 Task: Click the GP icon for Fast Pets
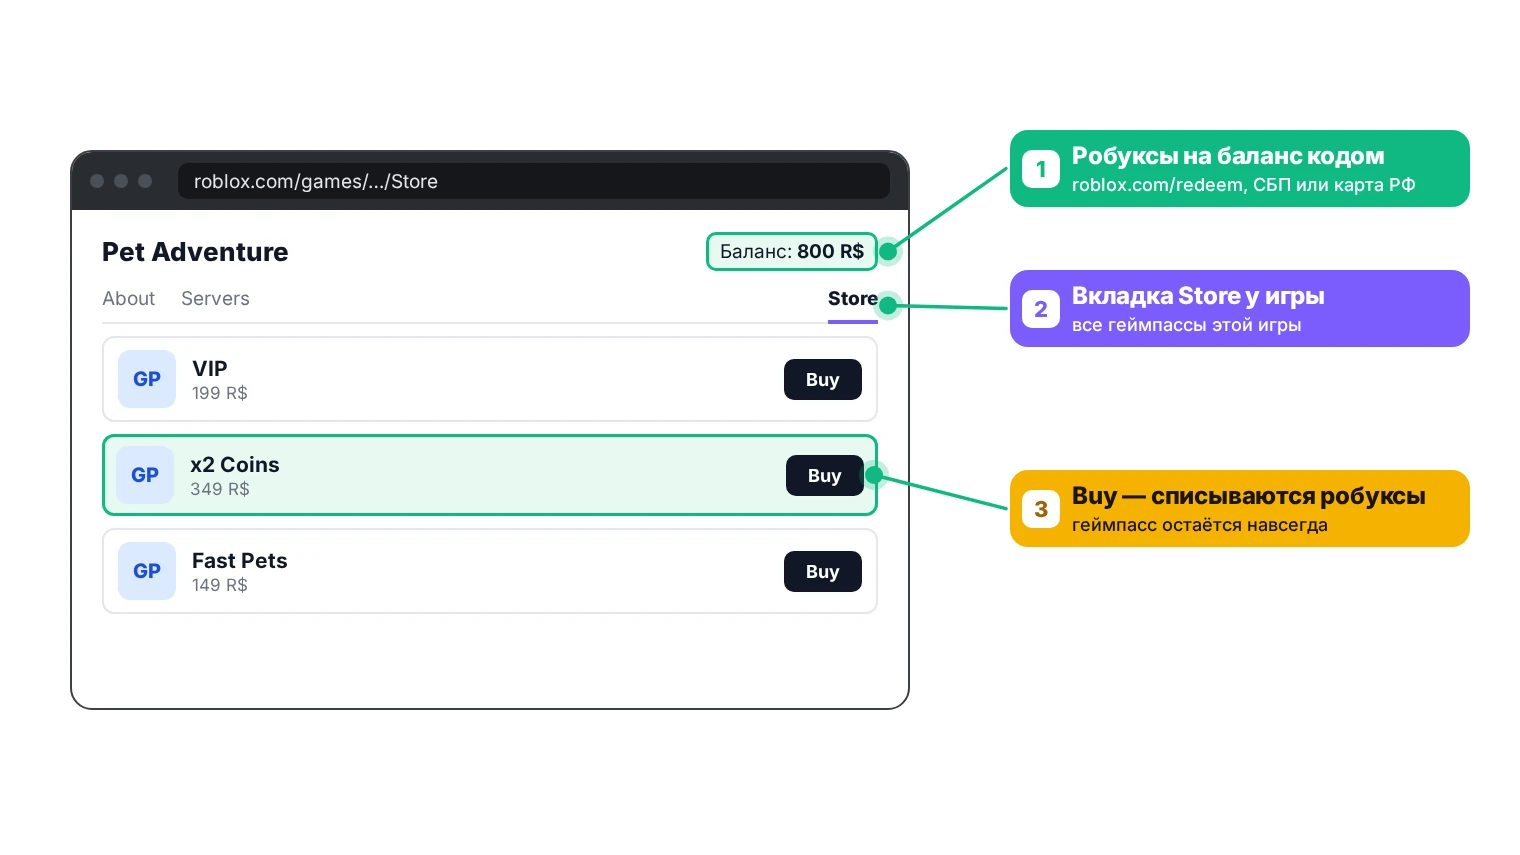tap(147, 571)
